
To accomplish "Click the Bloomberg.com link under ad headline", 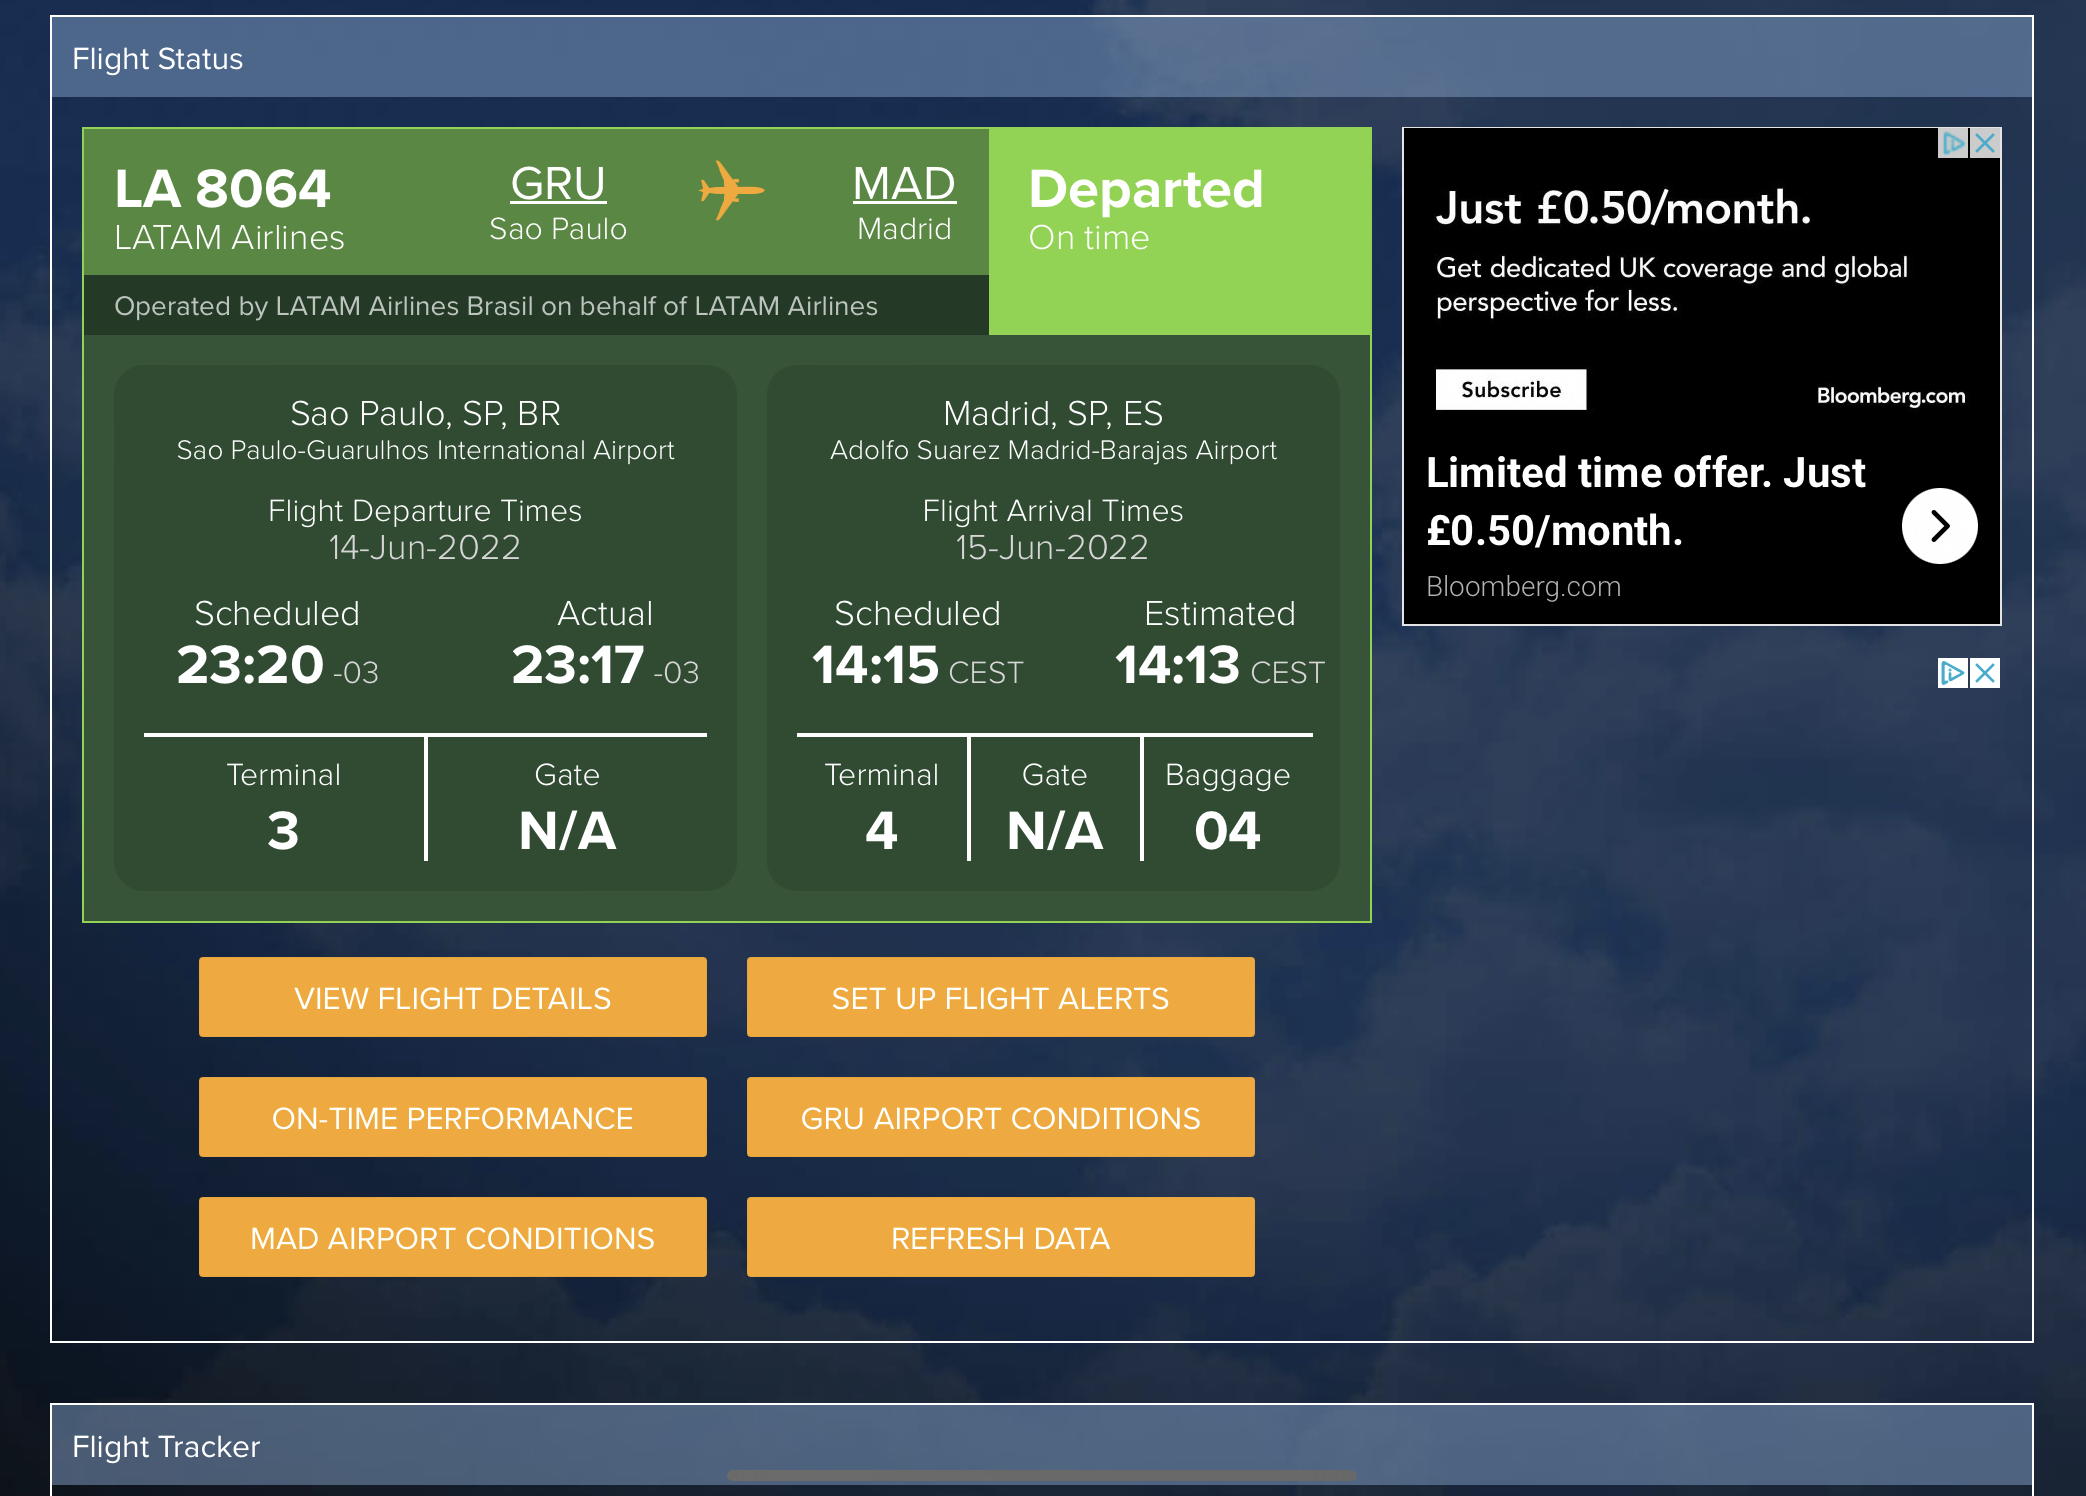I will (1524, 586).
